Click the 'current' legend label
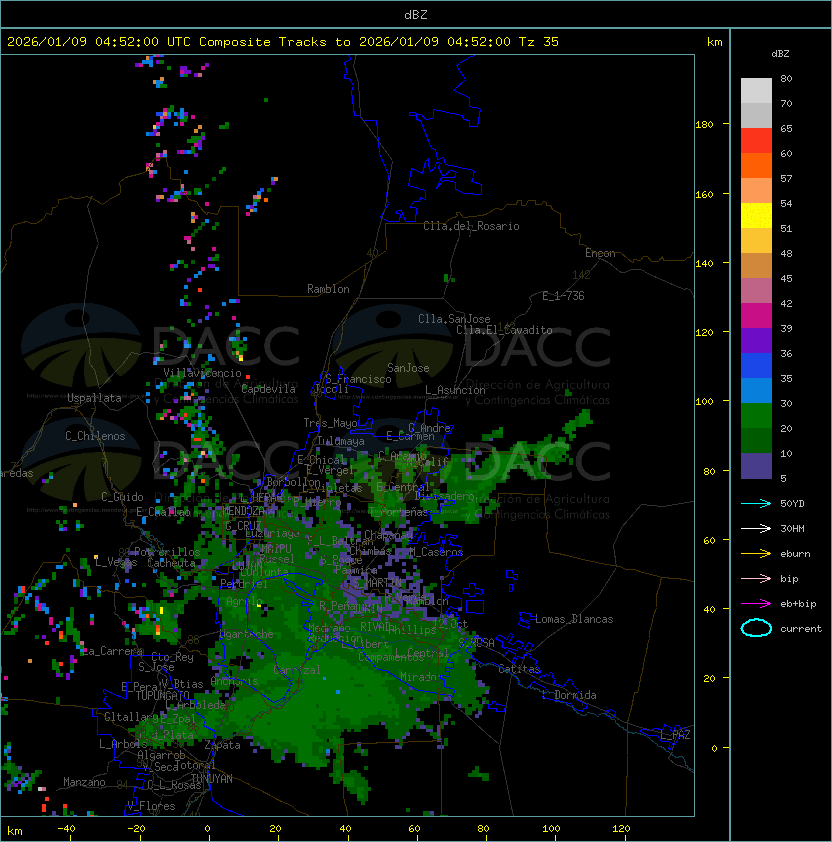Image resolution: width=832 pixels, height=842 pixels. 801,629
